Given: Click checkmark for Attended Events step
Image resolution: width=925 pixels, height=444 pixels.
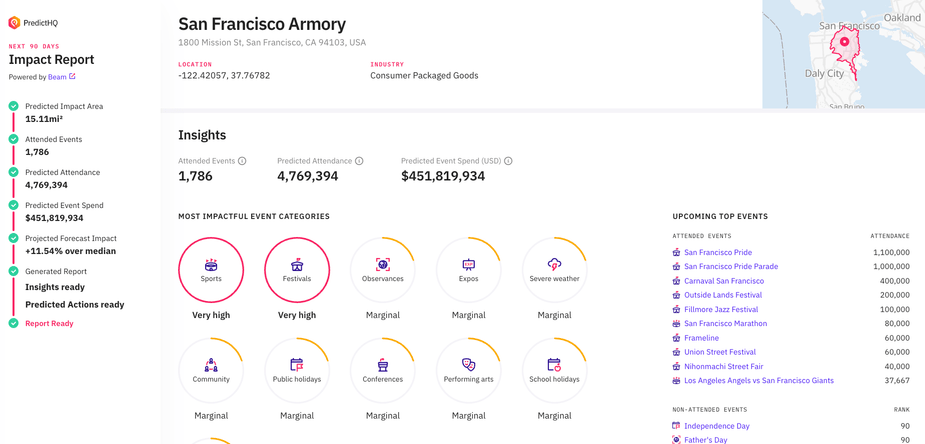Looking at the screenshot, I should 13,139.
